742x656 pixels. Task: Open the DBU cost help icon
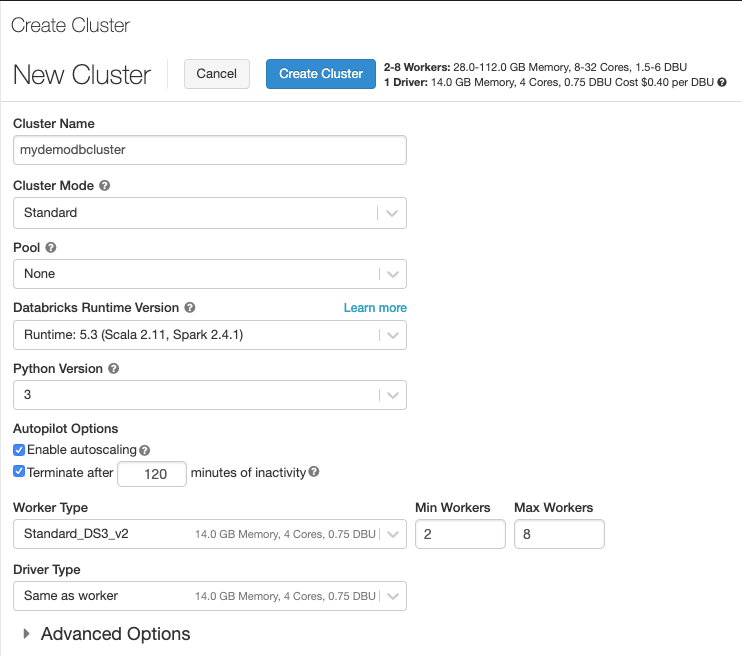coord(722,82)
